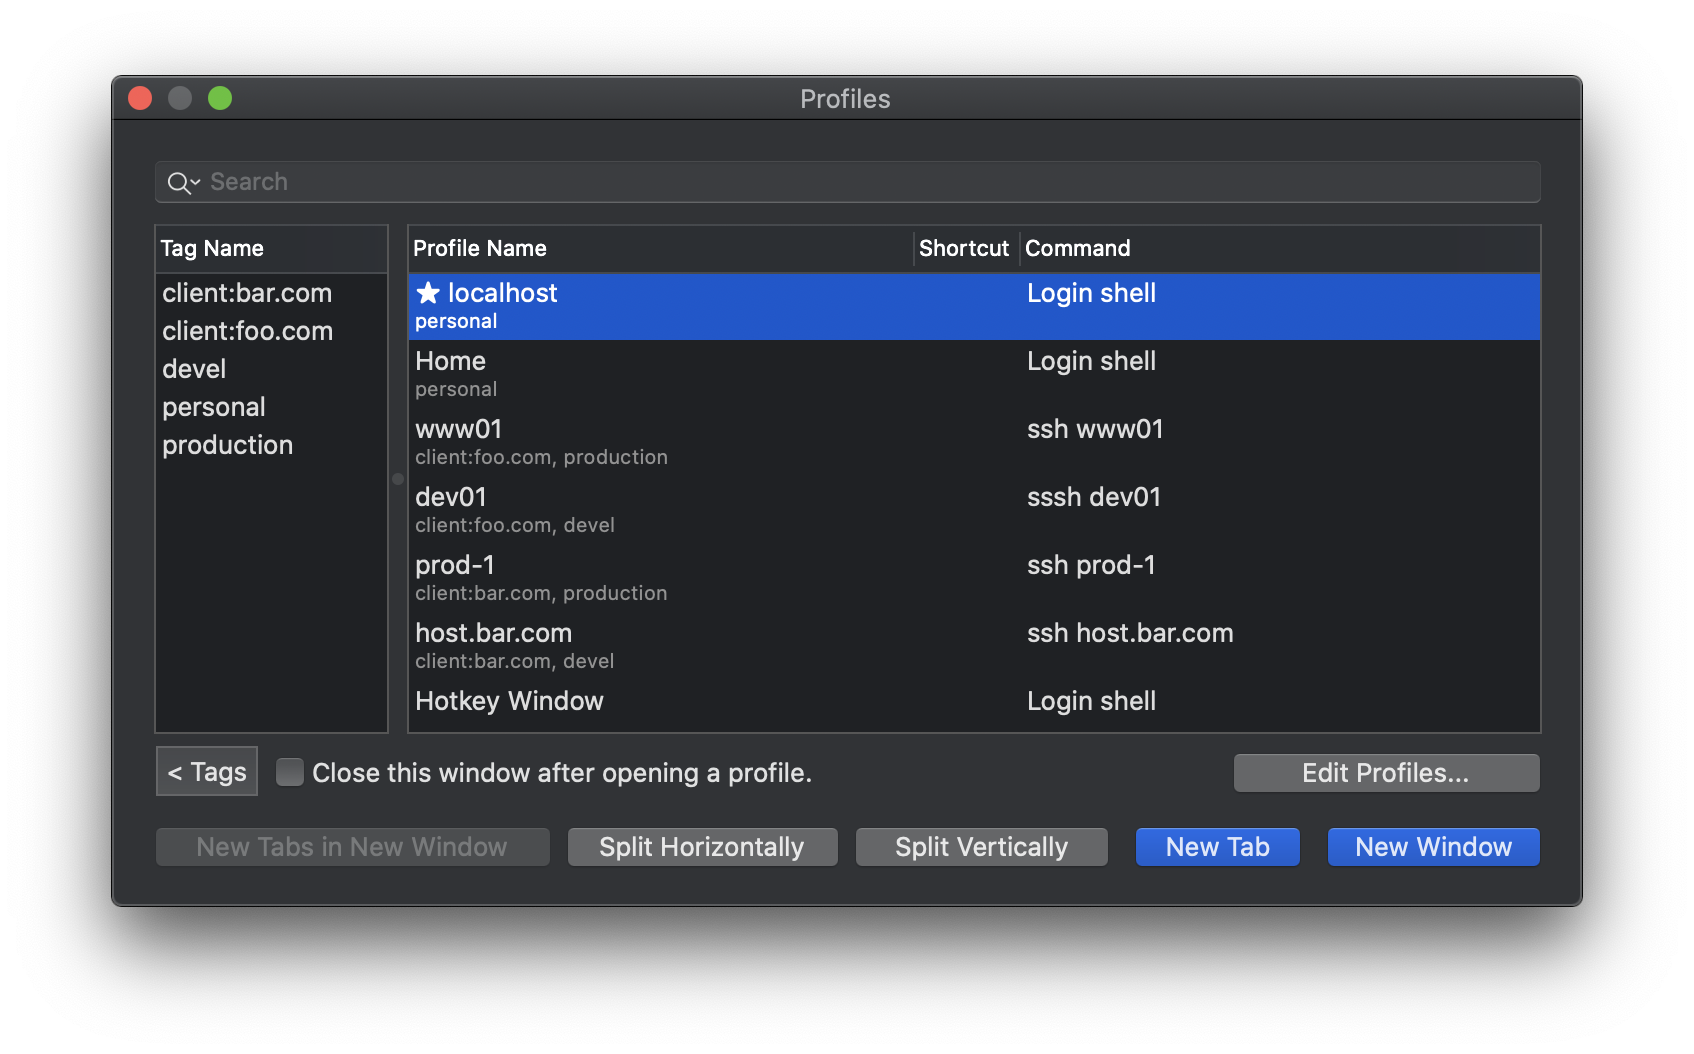Image resolution: width=1694 pixels, height=1054 pixels.
Task: Choose Split Vertically
Action: tap(981, 847)
